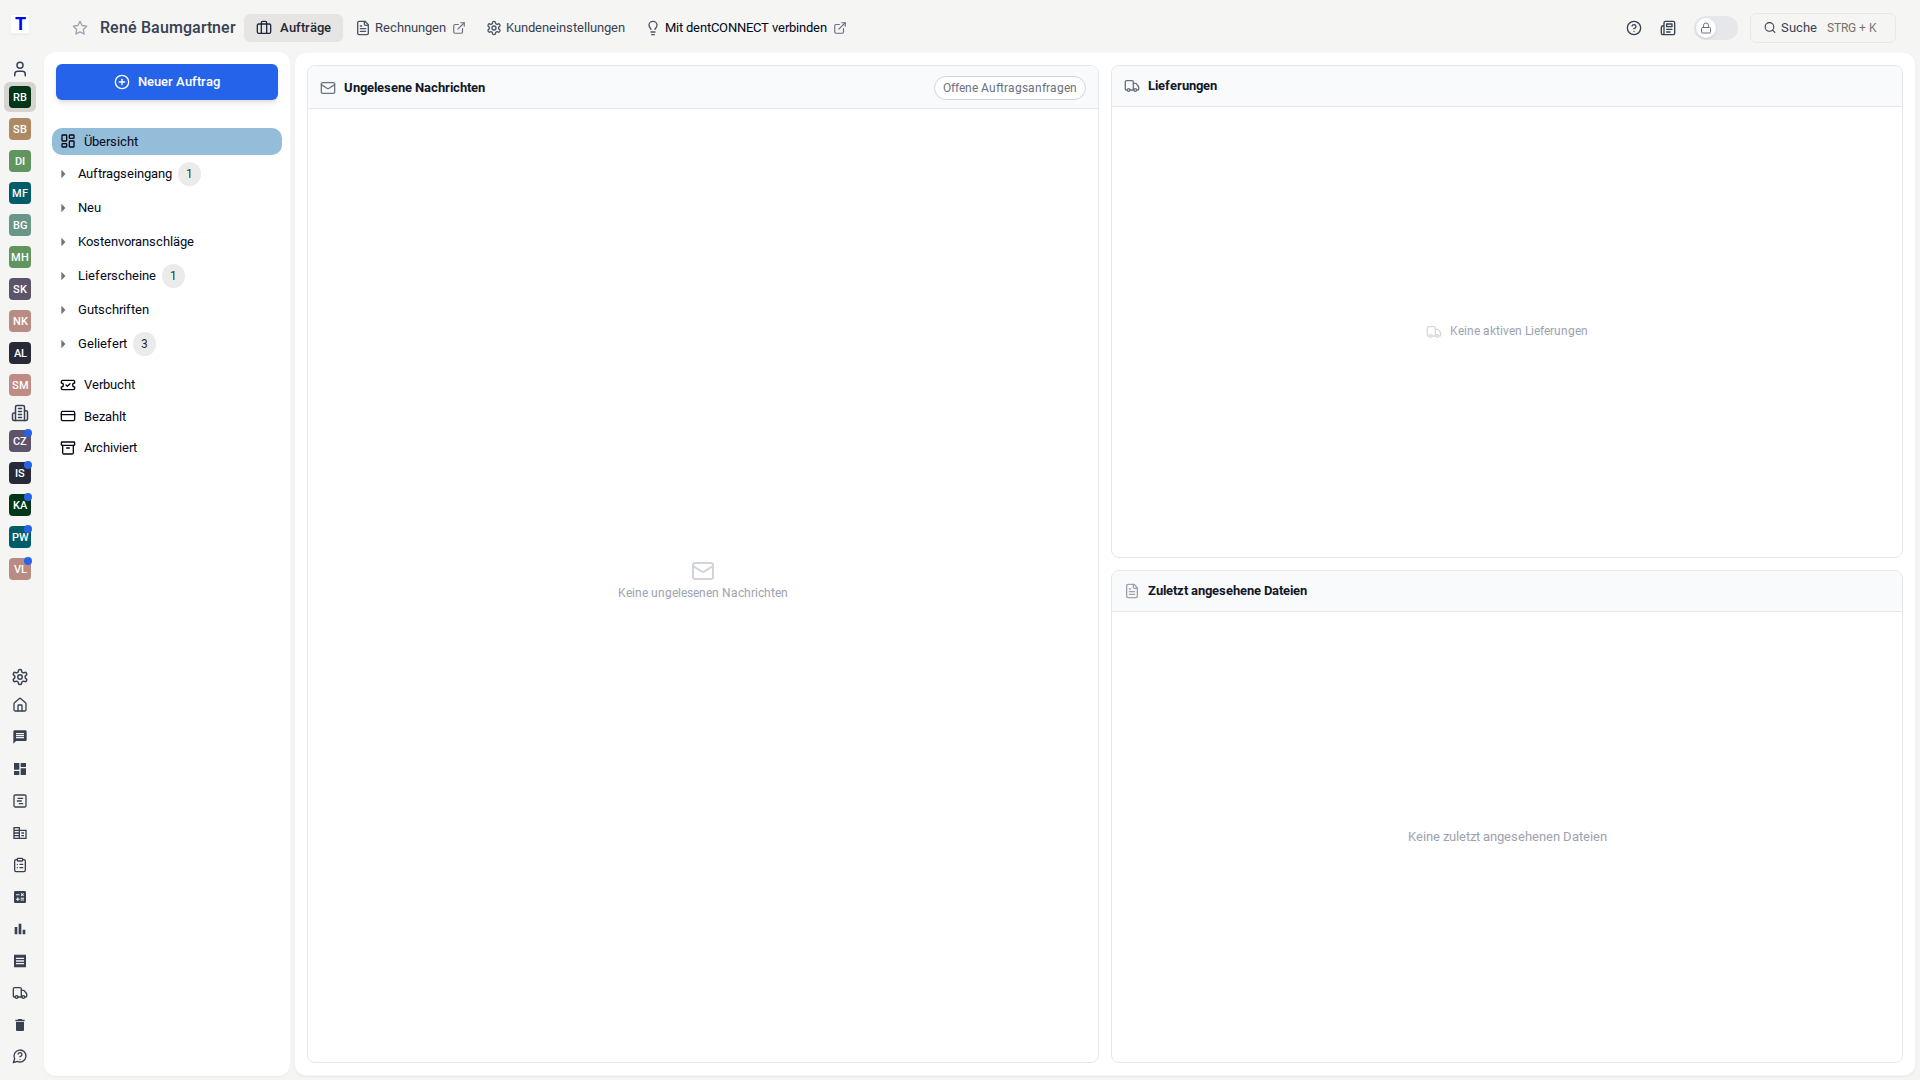Open the Rechnungen tab
1920x1080 pixels.
[410, 28]
